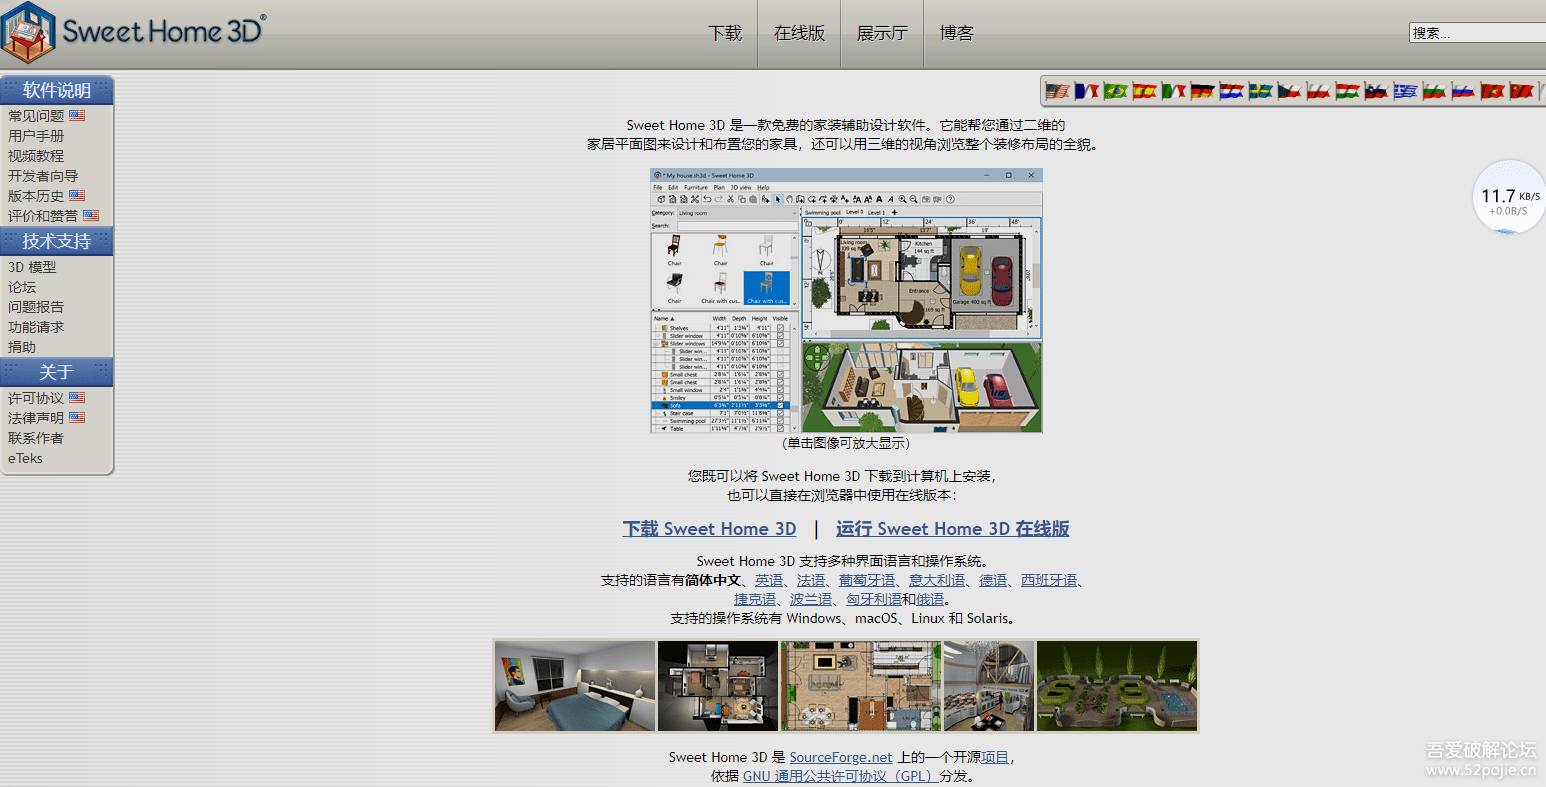
Task: Select the Polish flag language
Action: pyautogui.click(x=1319, y=91)
